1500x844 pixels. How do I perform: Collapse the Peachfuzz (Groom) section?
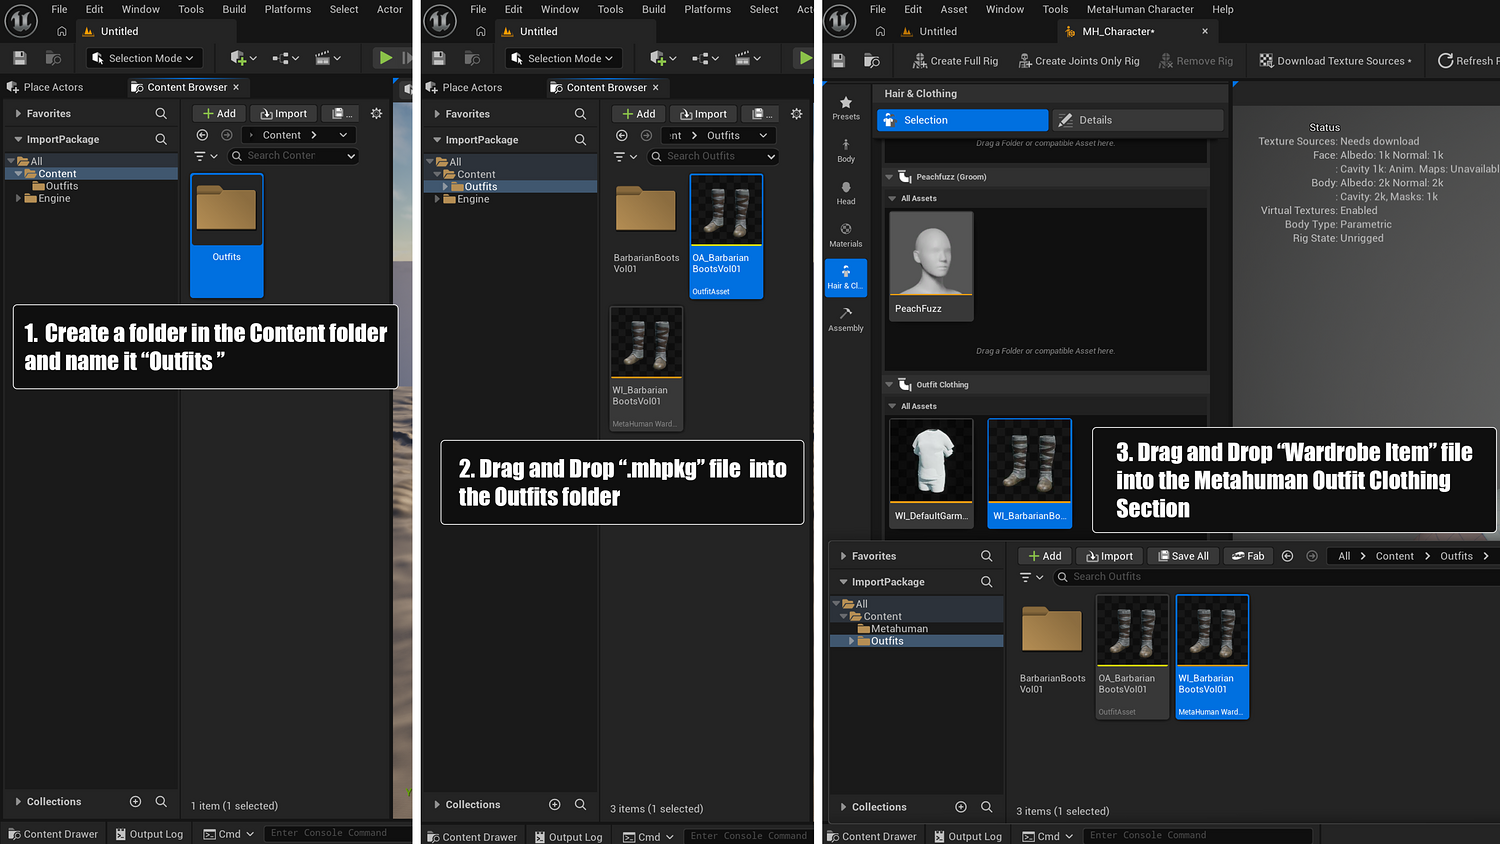tap(889, 177)
